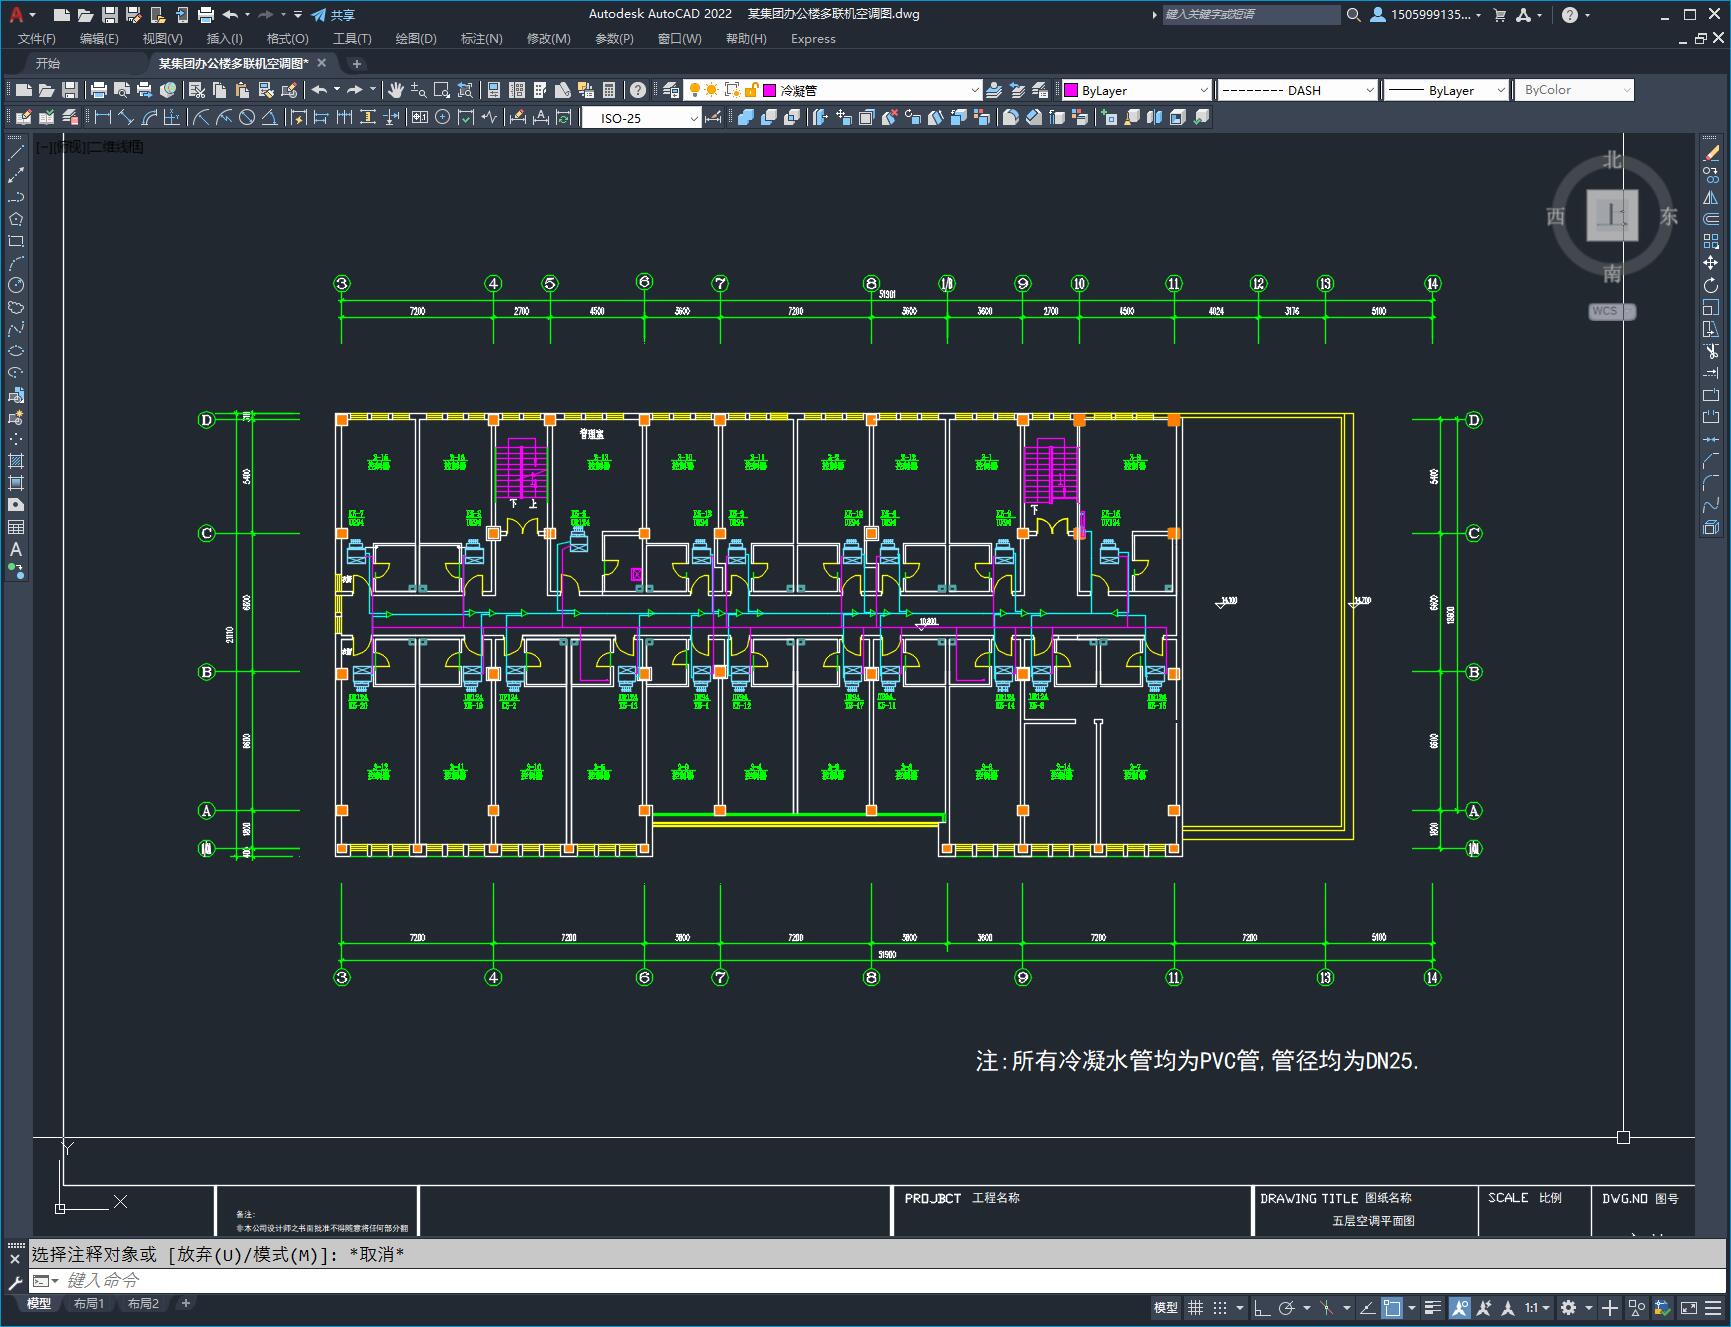
Task: Select the Revision Cloud tool
Action: coord(16,307)
